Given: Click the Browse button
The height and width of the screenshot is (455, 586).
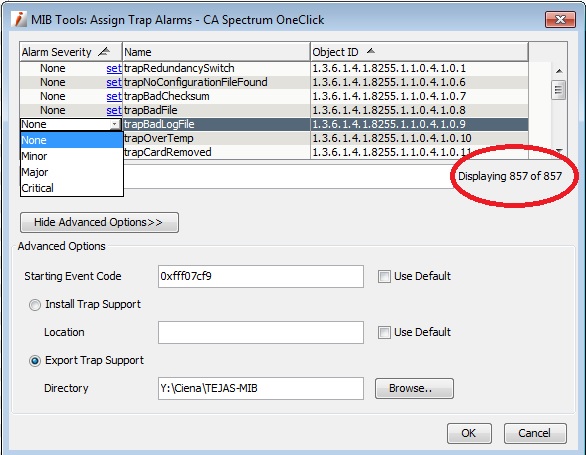Looking at the screenshot, I should coord(414,388).
